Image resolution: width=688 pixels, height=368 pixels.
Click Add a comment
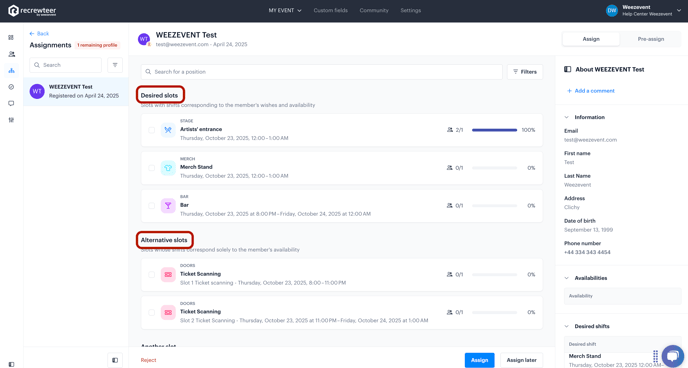(x=591, y=91)
